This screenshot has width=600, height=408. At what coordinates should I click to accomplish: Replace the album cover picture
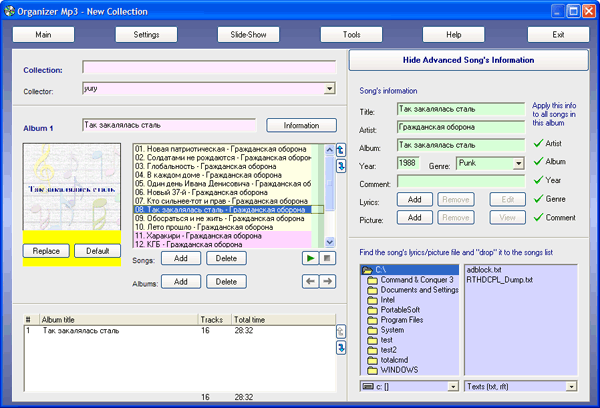click(46, 251)
